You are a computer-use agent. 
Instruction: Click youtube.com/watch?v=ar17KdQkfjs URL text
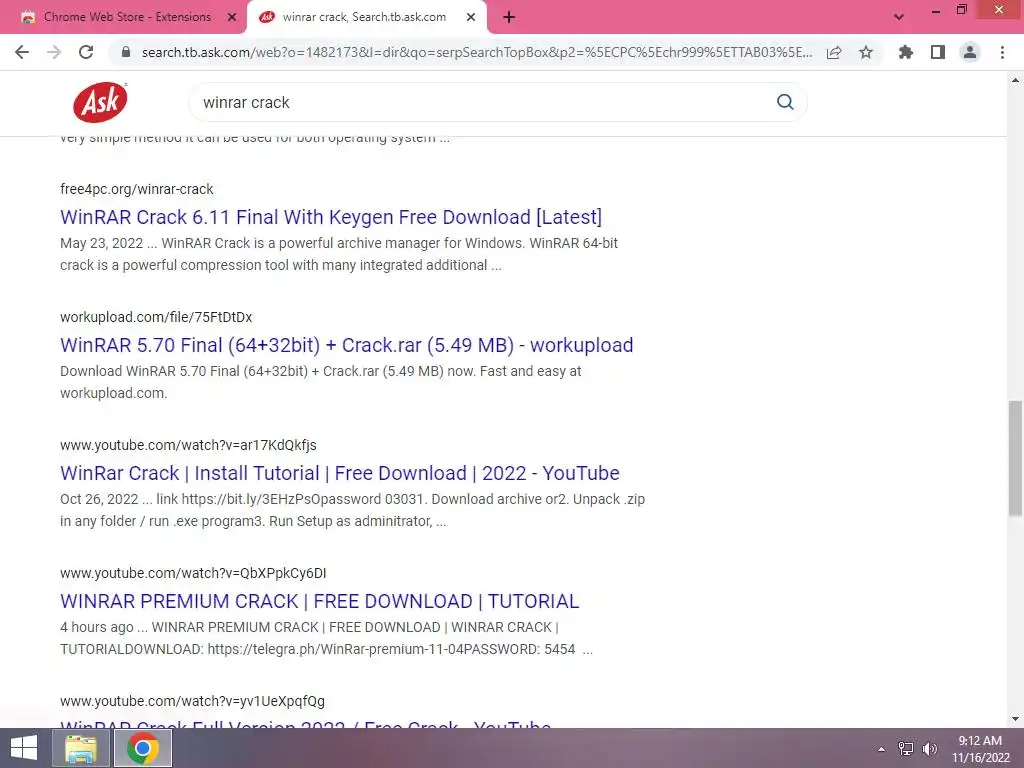[x=188, y=445]
